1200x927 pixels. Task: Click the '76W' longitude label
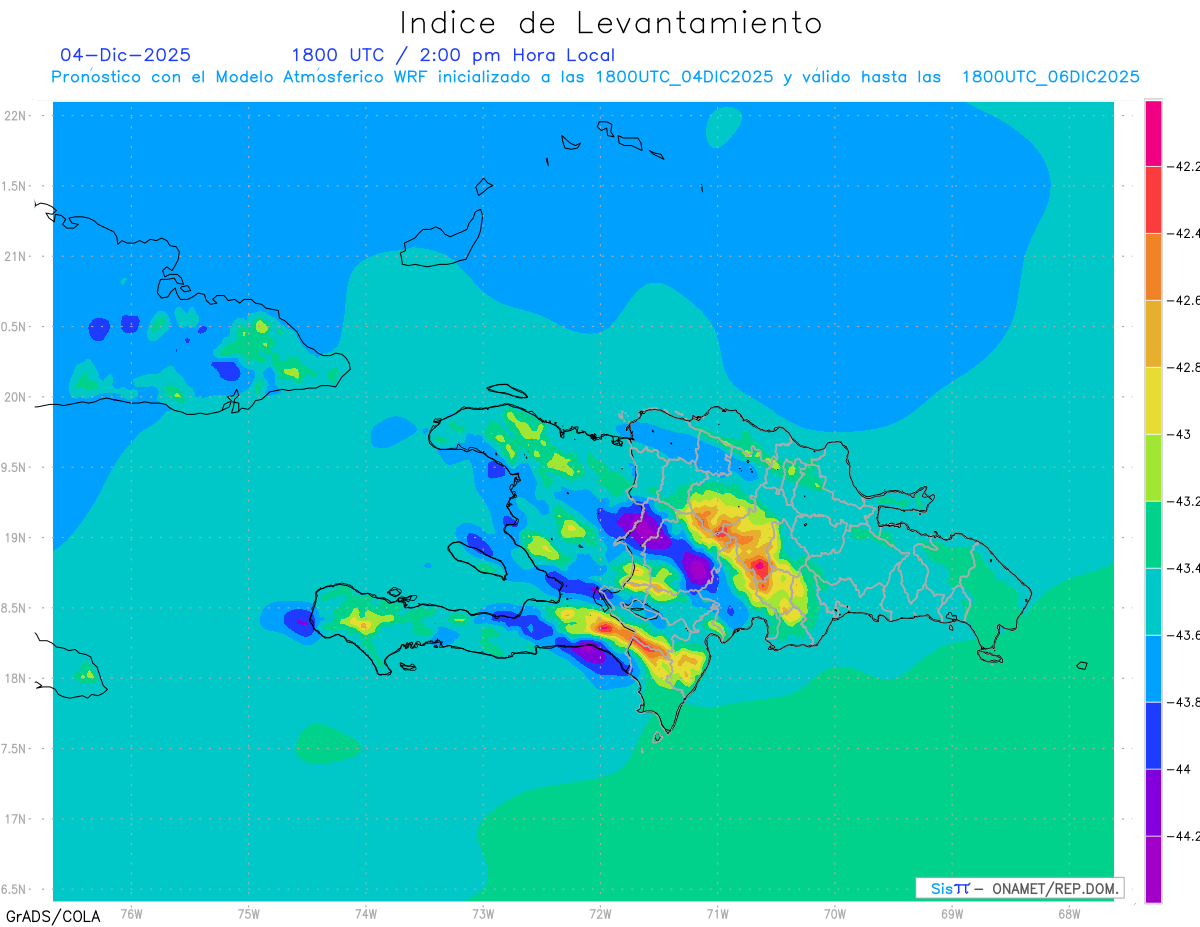[131, 913]
